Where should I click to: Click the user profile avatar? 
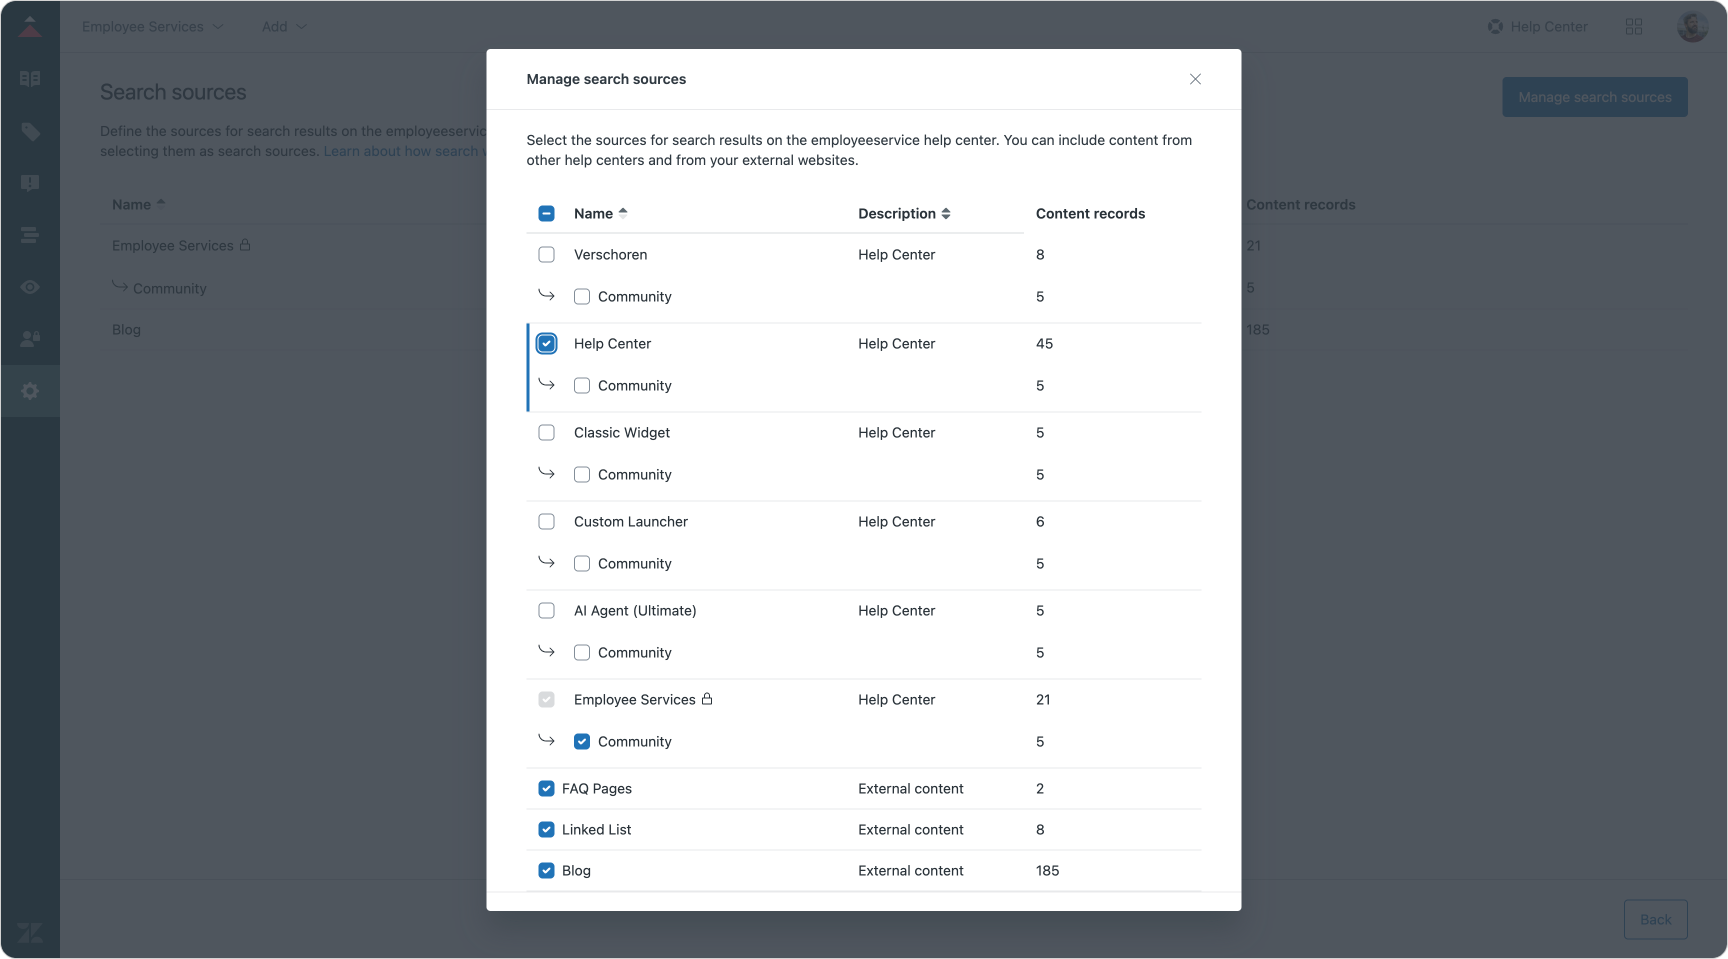1692,27
